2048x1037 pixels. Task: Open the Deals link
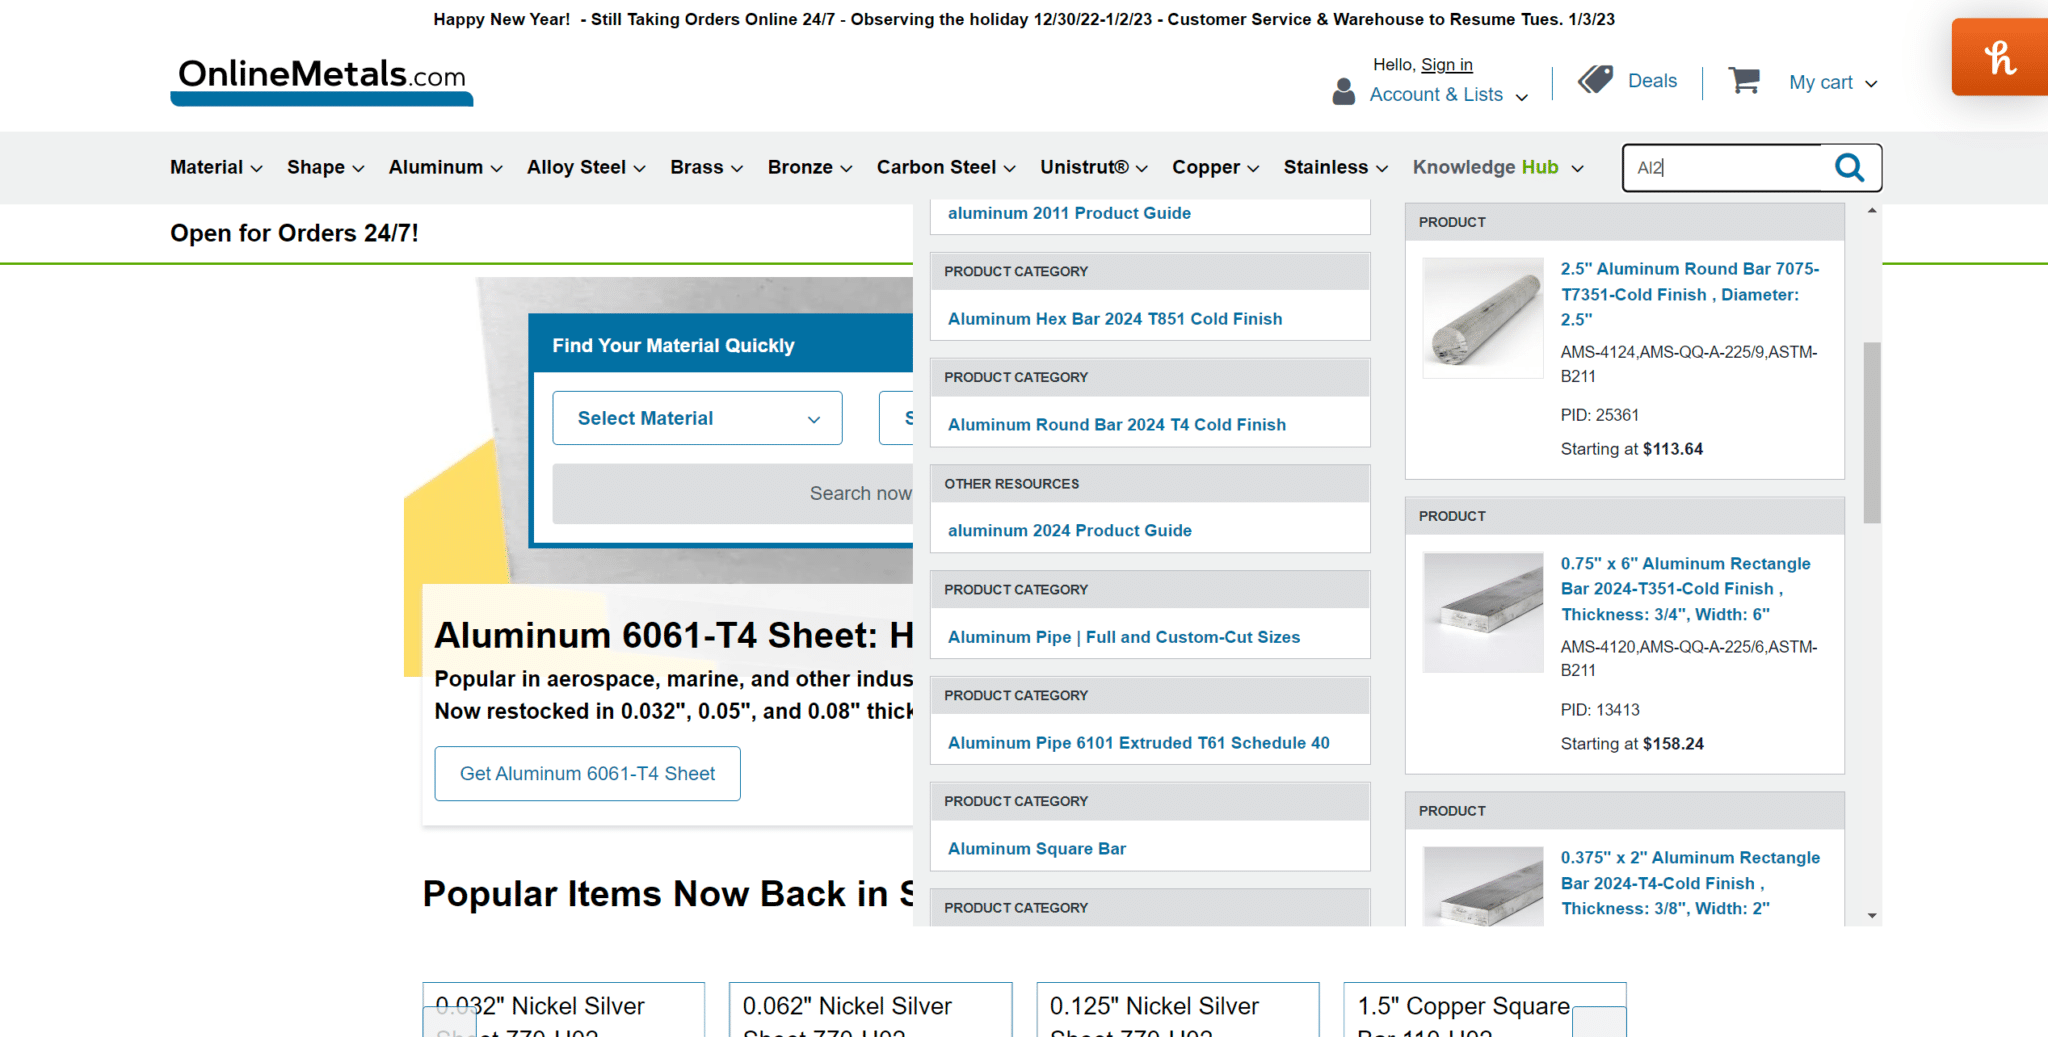point(1652,81)
